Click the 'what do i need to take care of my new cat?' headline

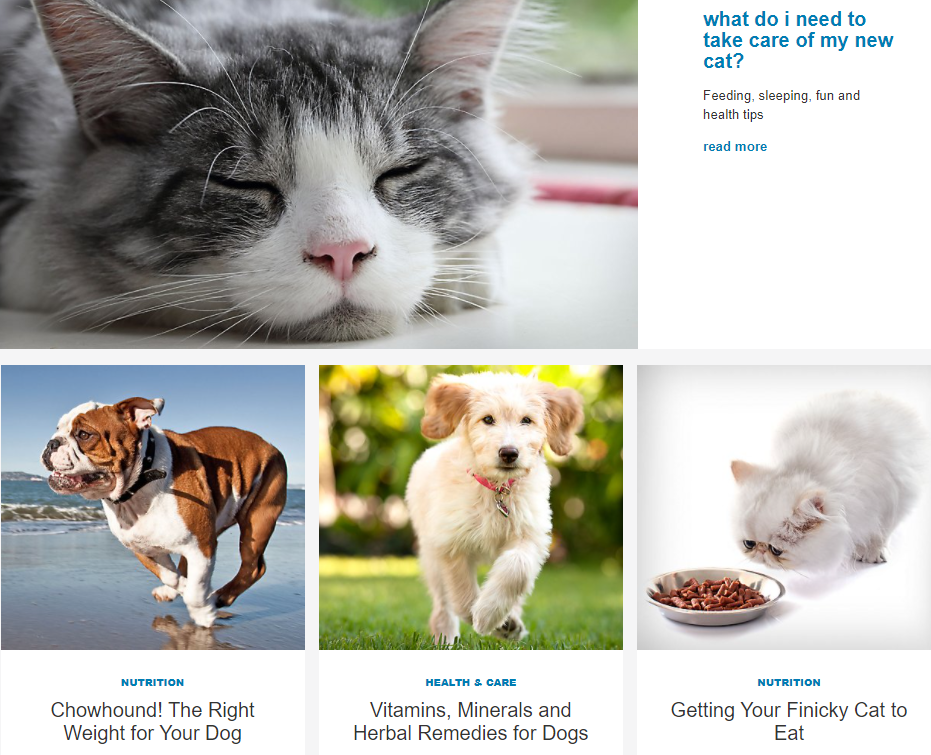[797, 40]
